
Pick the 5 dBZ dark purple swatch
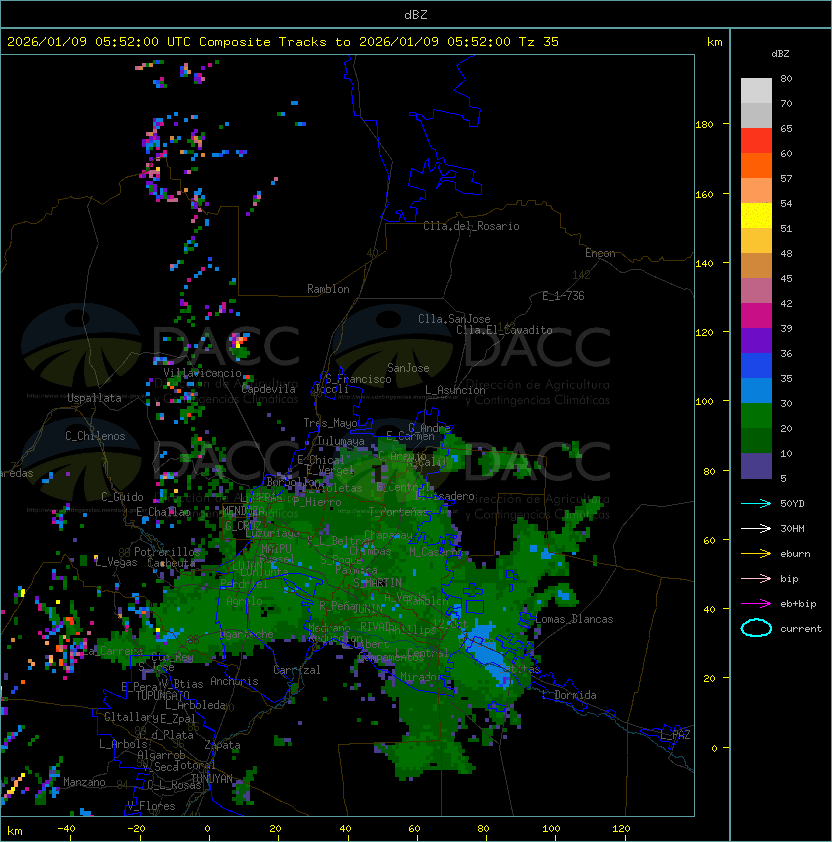coord(756,466)
